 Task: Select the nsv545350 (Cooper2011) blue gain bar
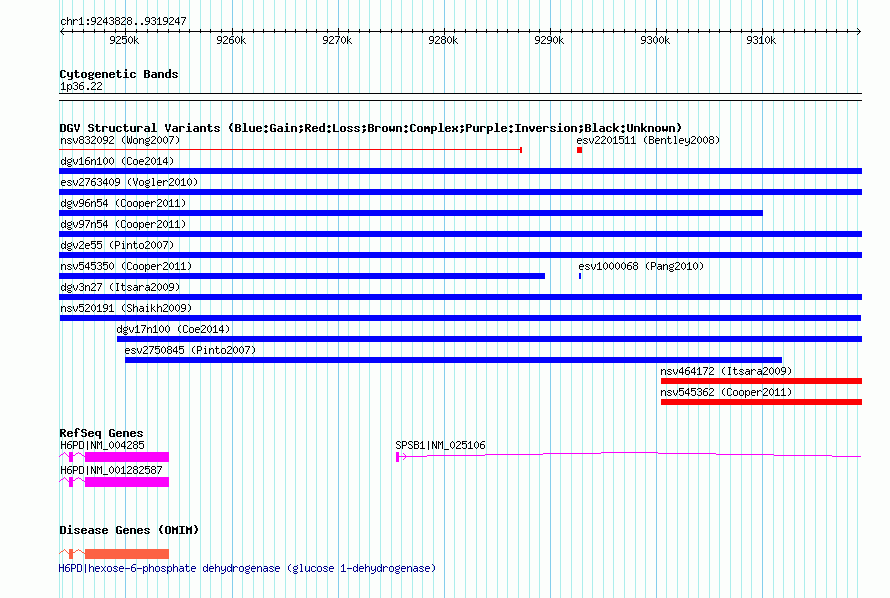coord(302,276)
